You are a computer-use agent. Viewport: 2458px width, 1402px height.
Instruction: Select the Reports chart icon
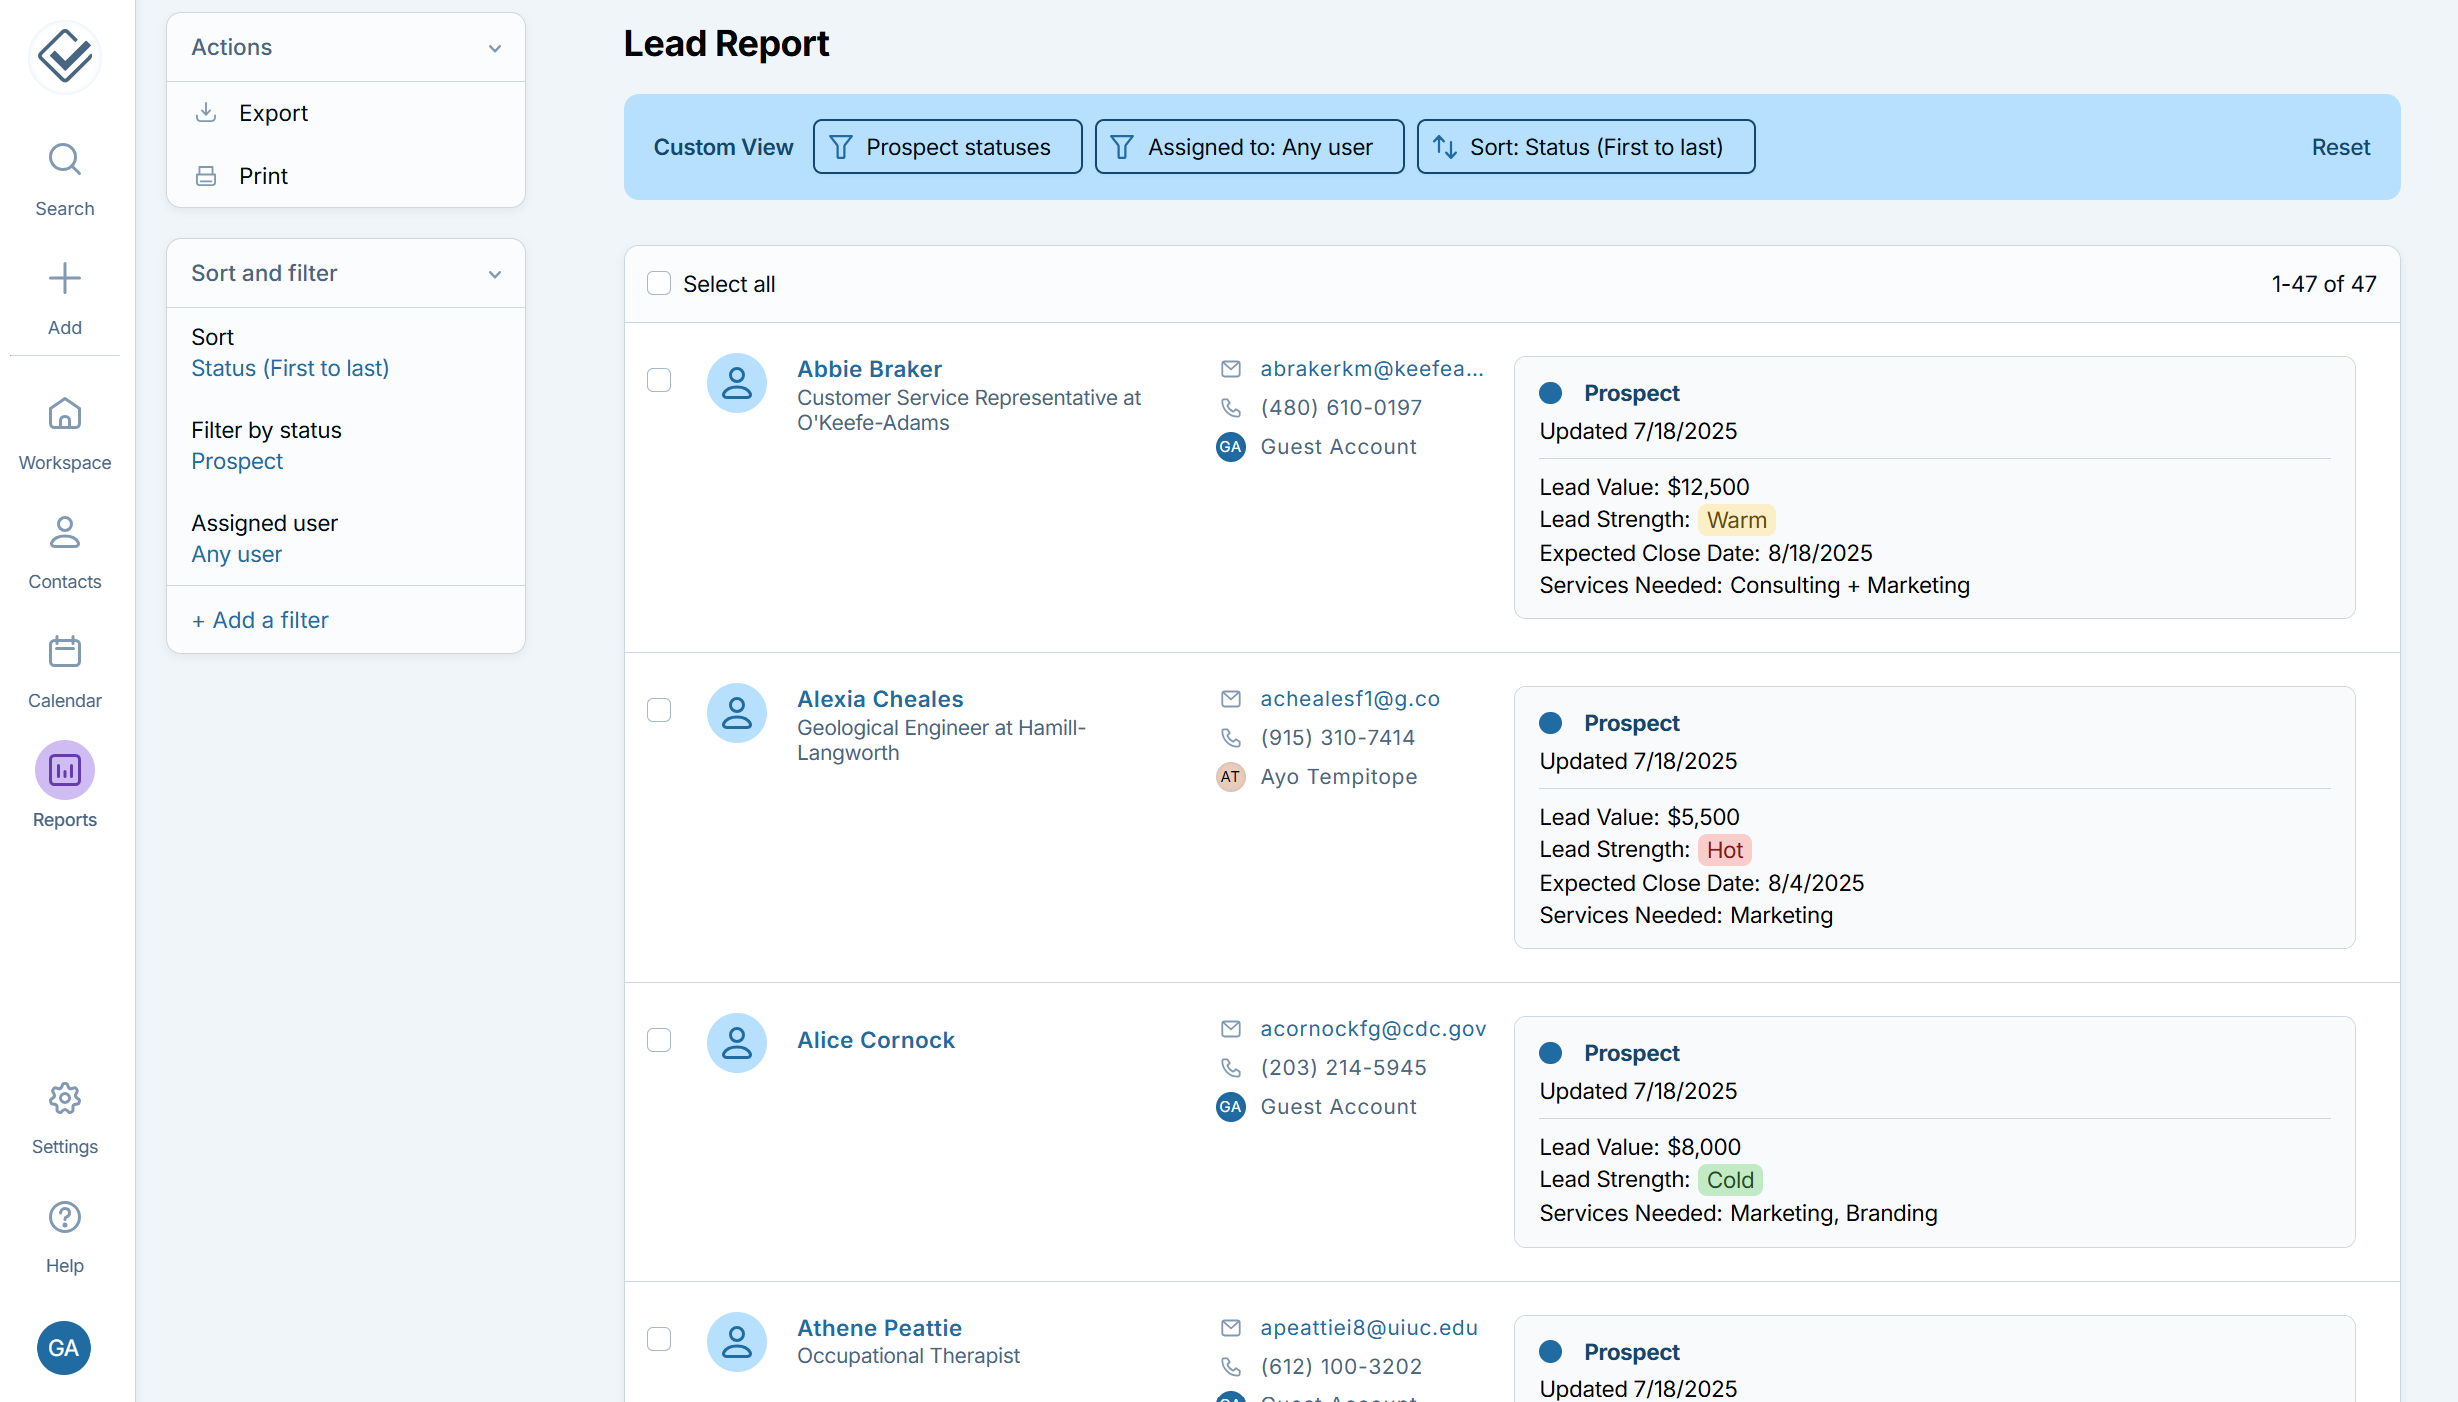click(65, 771)
